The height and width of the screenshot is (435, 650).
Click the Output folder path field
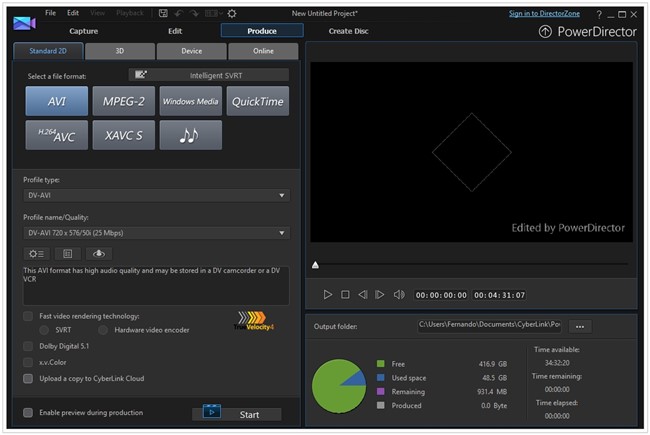[x=489, y=325]
